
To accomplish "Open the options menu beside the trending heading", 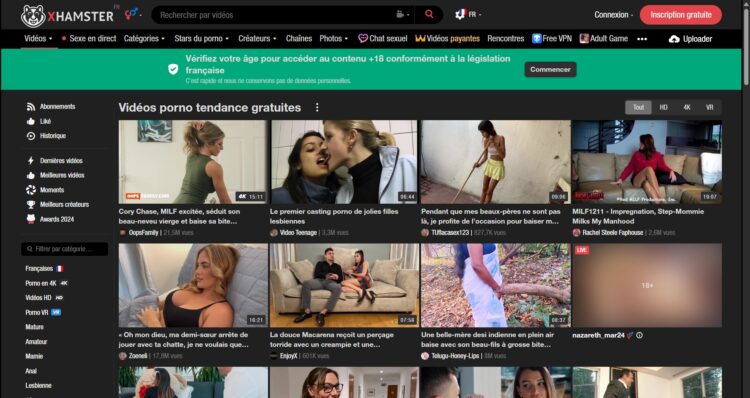I will pyautogui.click(x=317, y=107).
